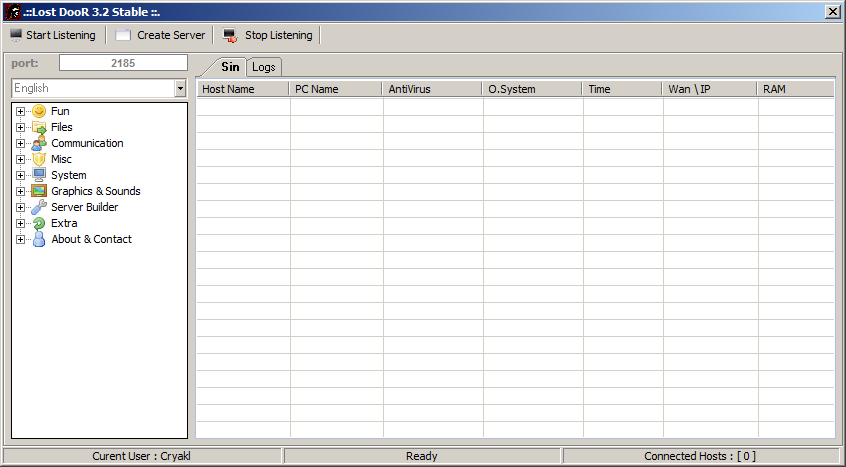The width and height of the screenshot is (846, 467).
Task: Click the Stop Listening icon
Action: coord(230,35)
